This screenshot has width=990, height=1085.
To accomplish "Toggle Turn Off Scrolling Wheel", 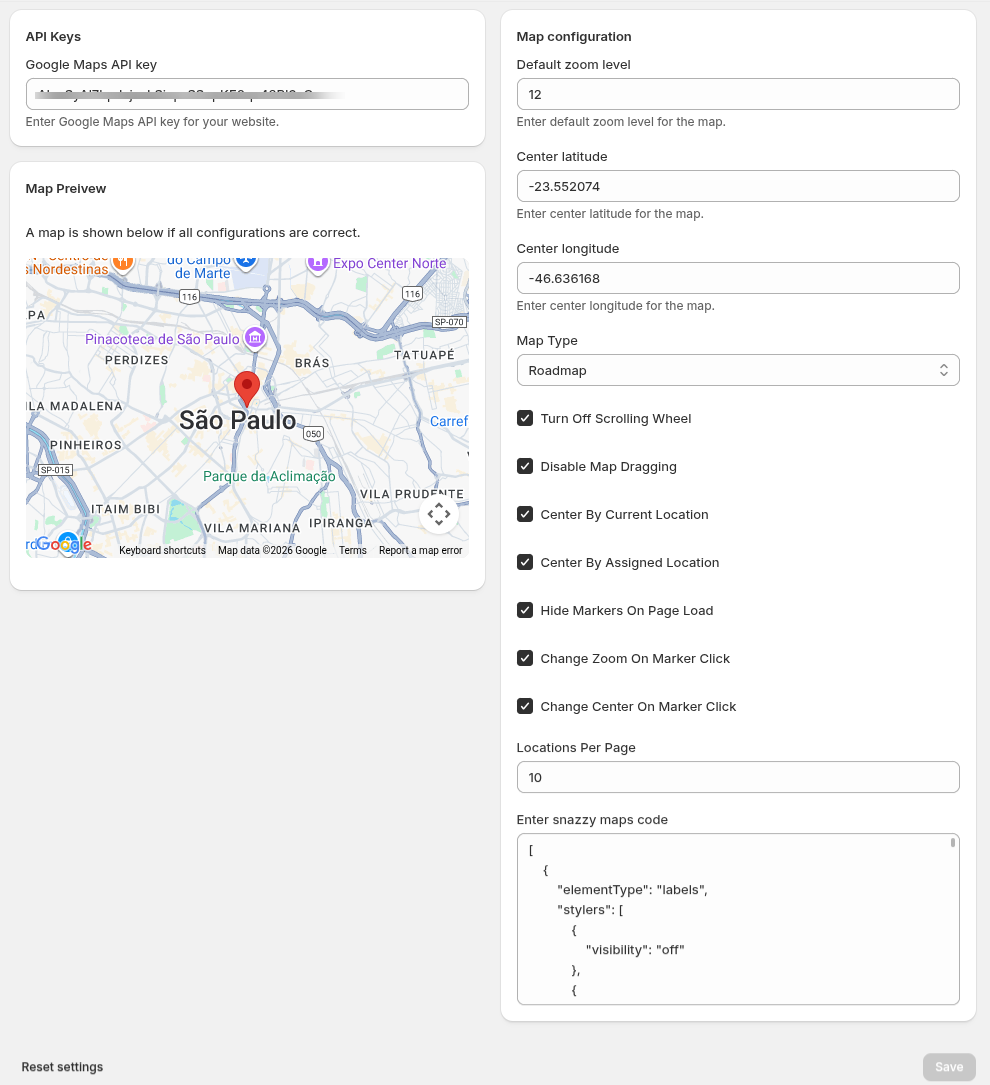I will click(x=525, y=418).
